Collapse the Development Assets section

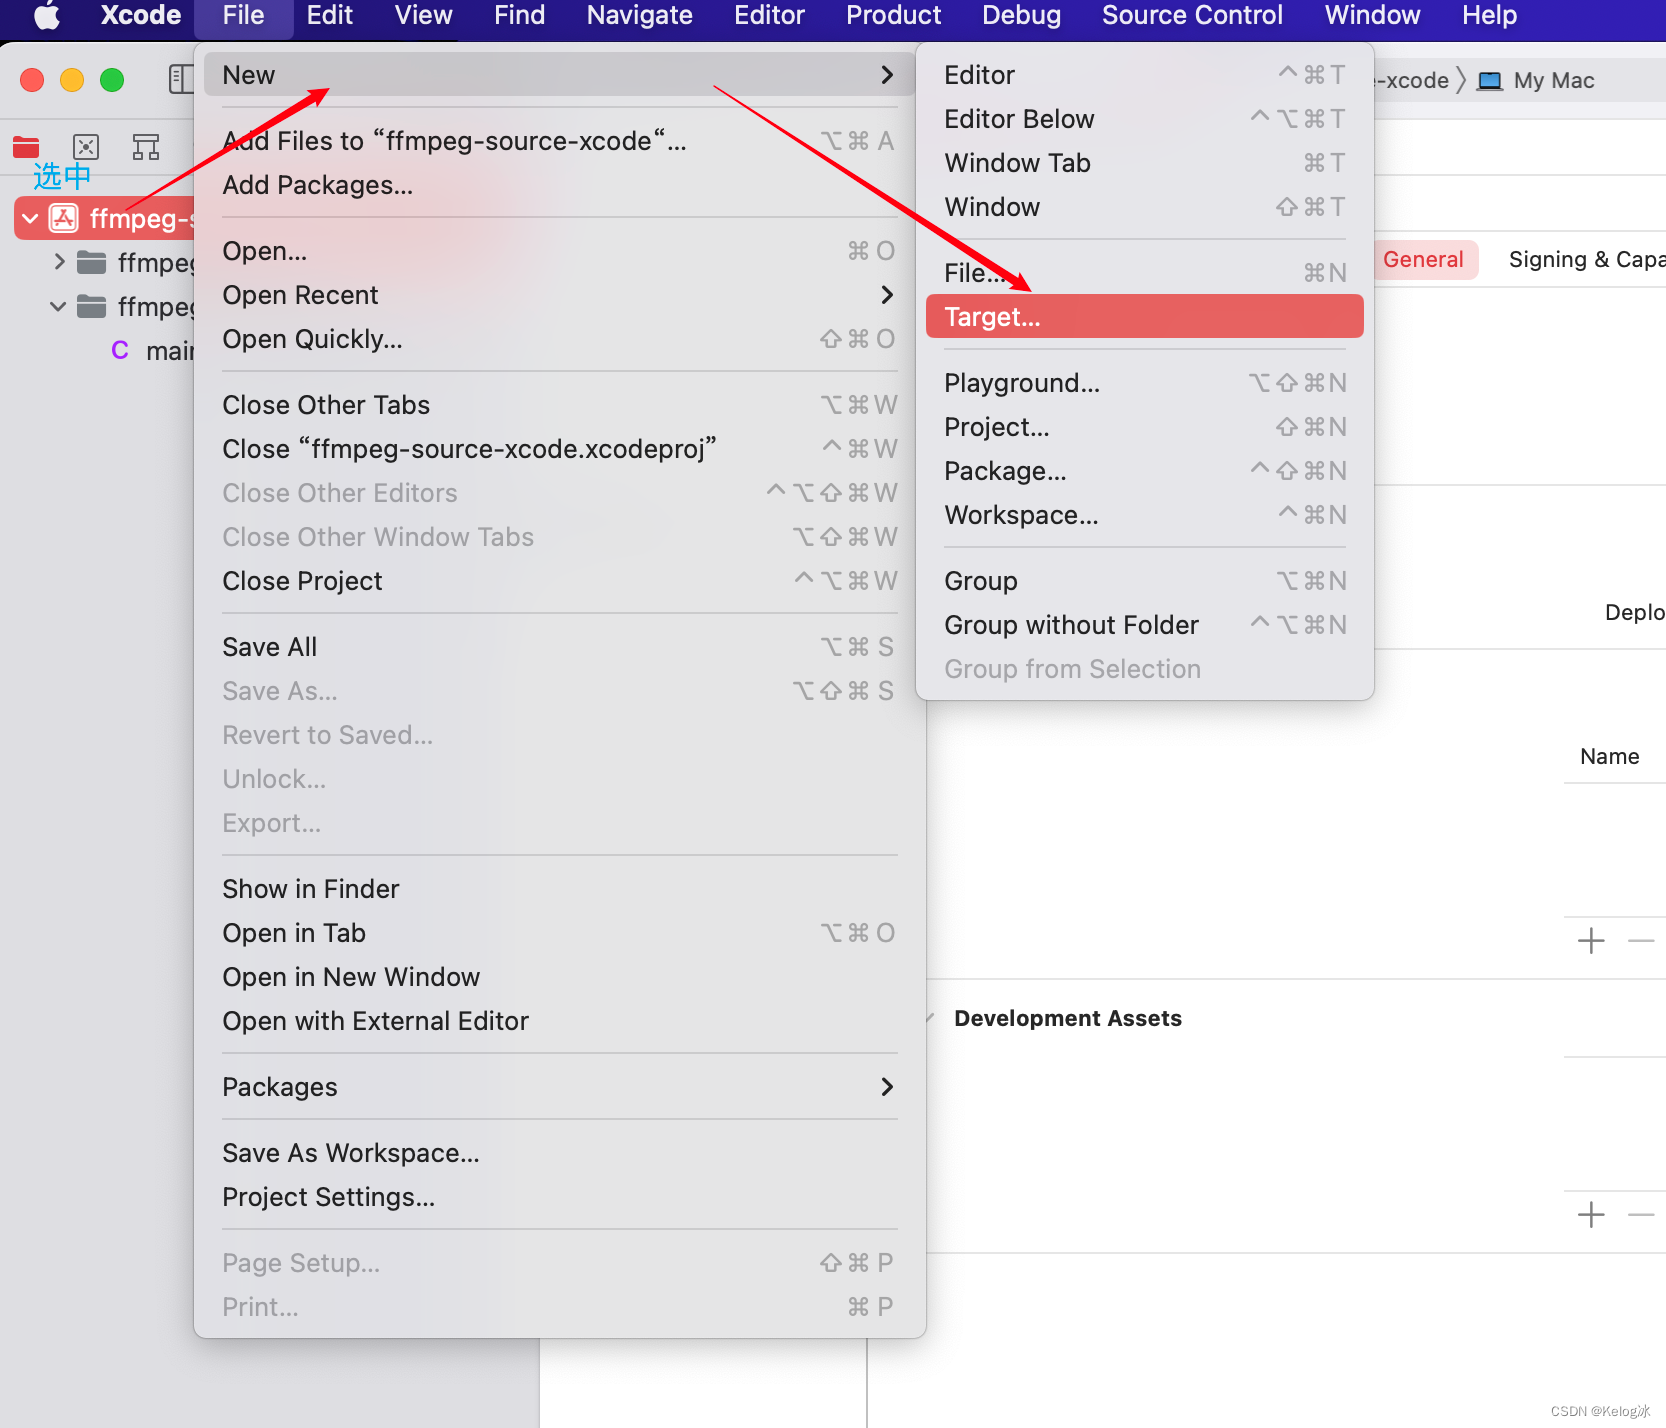click(931, 1018)
